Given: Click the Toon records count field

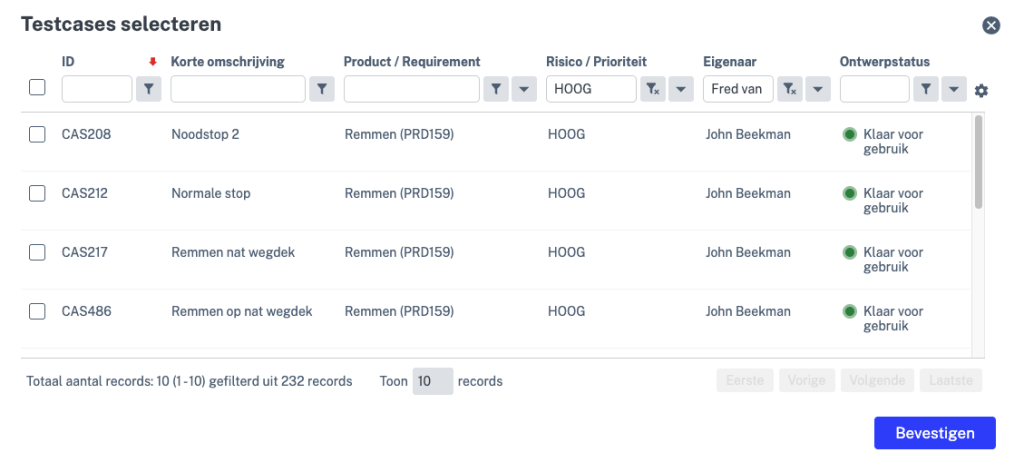Looking at the screenshot, I should click(x=432, y=381).
